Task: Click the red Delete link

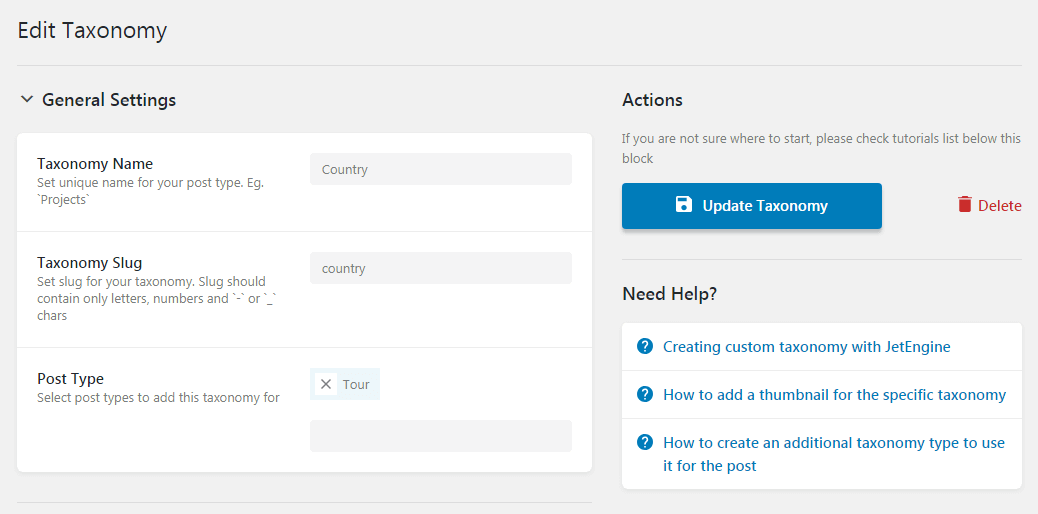Action: click(x=989, y=205)
